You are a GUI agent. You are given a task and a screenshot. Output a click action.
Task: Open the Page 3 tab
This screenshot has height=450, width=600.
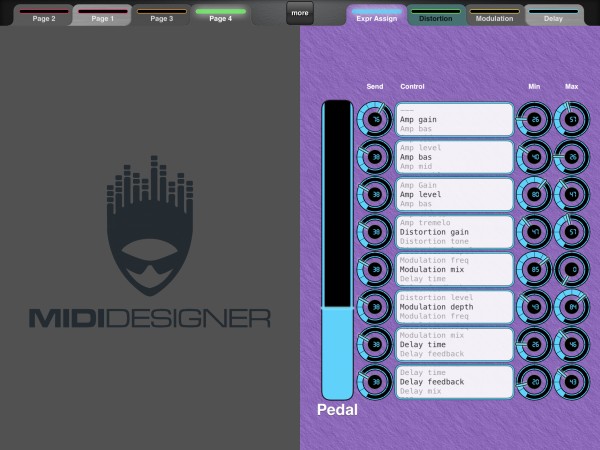tap(161, 15)
